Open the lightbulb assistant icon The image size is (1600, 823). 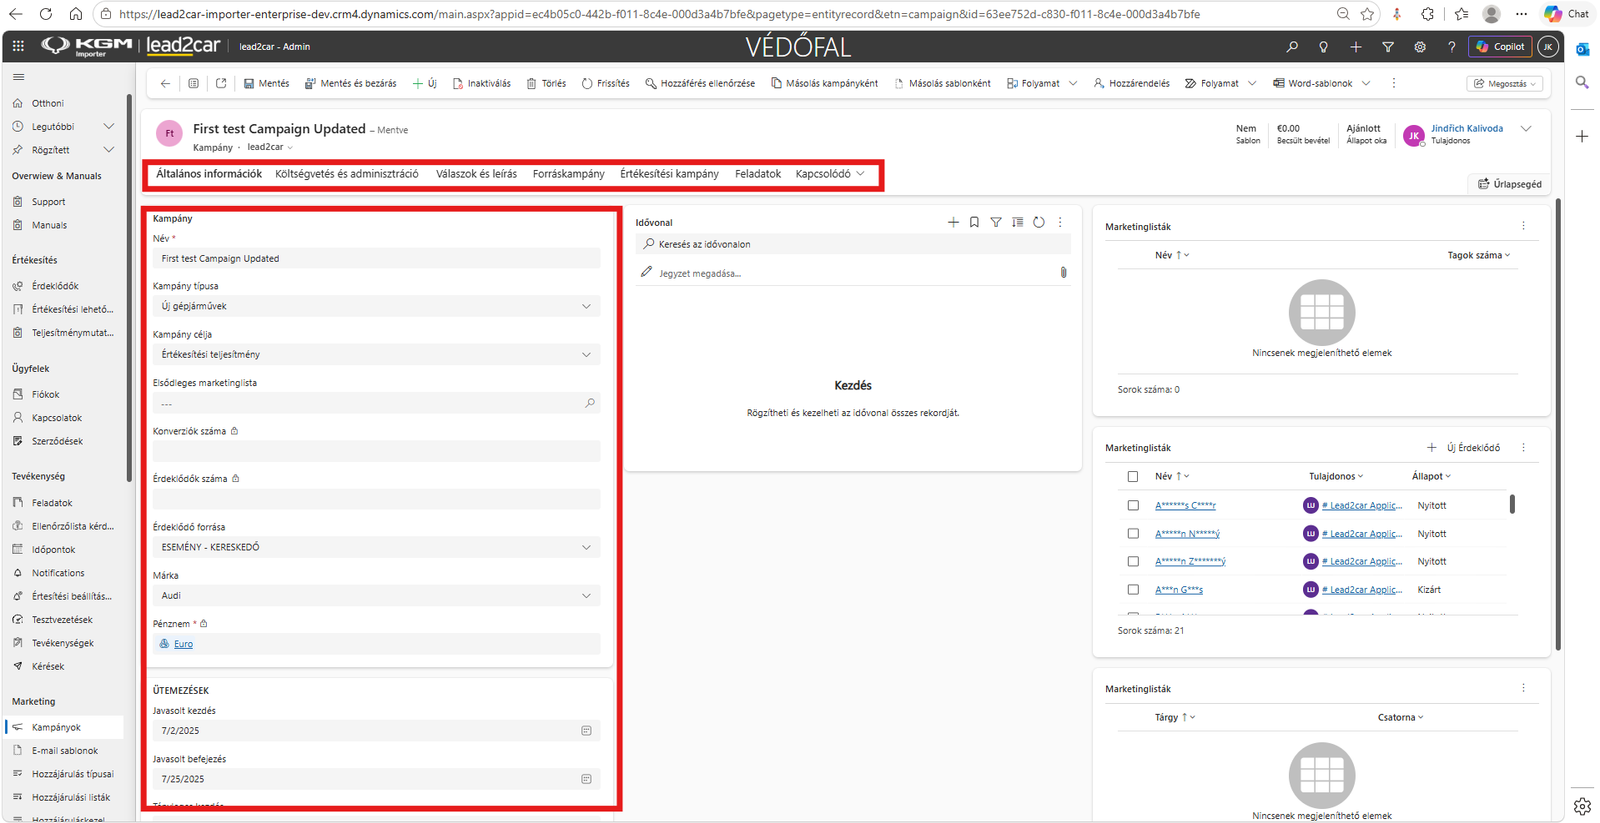pyautogui.click(x=1324, y=47)
